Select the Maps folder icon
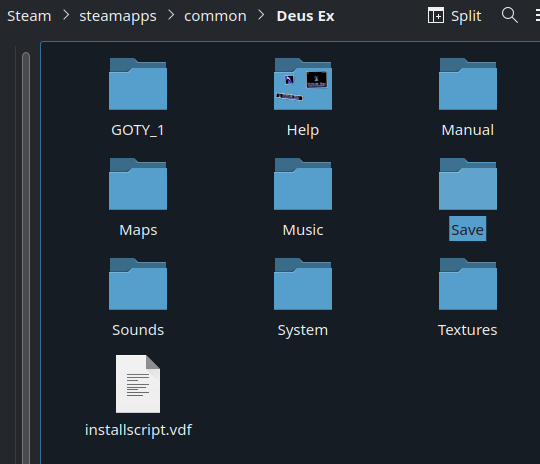Screen dimensions: 540x464 tap(138, 184)
